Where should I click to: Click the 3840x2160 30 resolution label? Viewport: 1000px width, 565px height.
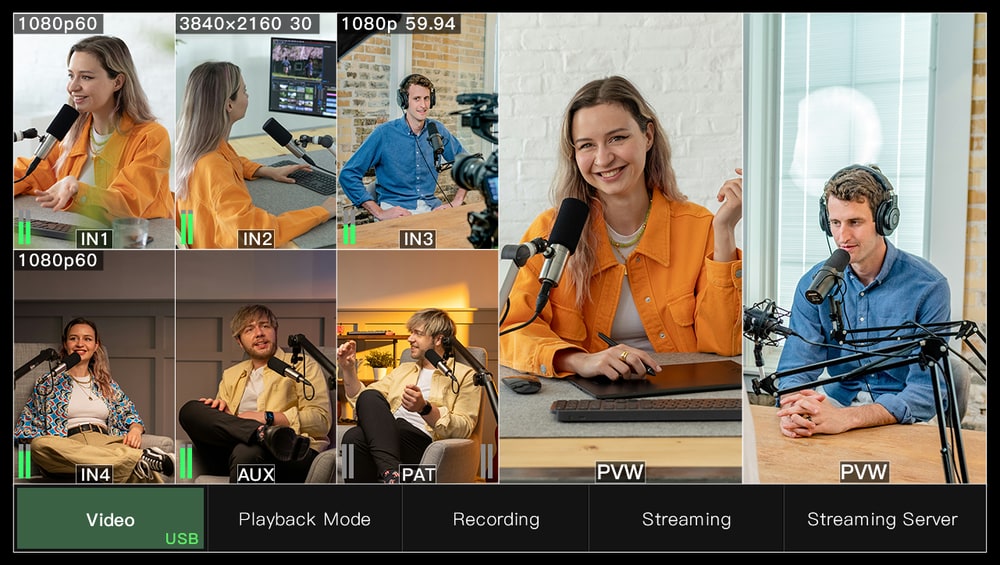point(247,24)
